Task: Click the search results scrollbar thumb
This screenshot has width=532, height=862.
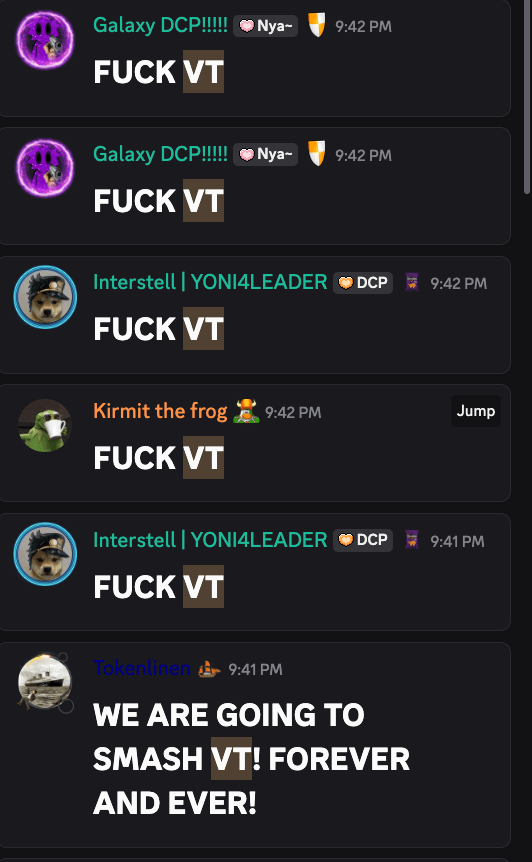Action: [x=527, y=96]
